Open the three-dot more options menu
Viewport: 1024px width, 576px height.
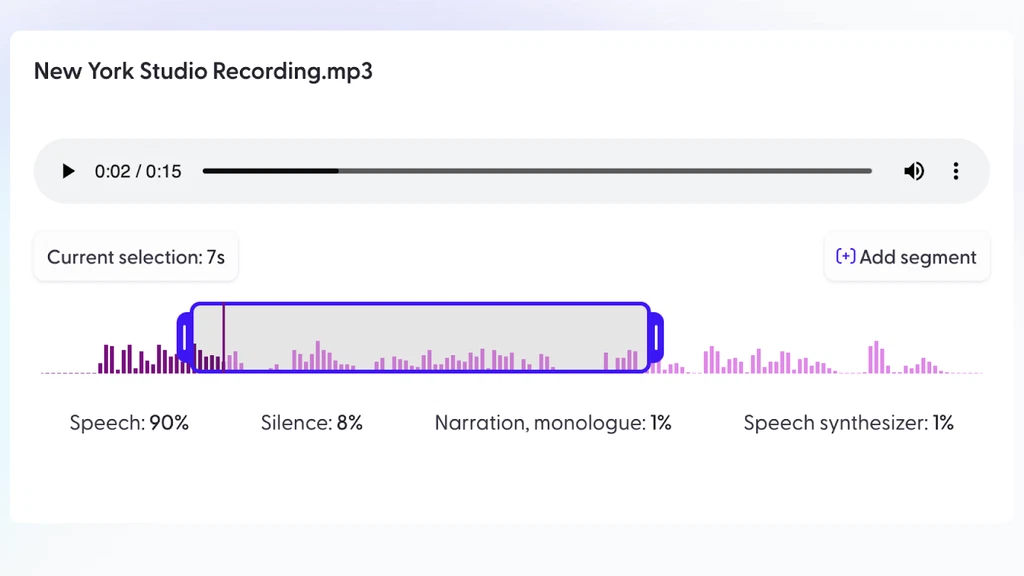tap(956, 171)
